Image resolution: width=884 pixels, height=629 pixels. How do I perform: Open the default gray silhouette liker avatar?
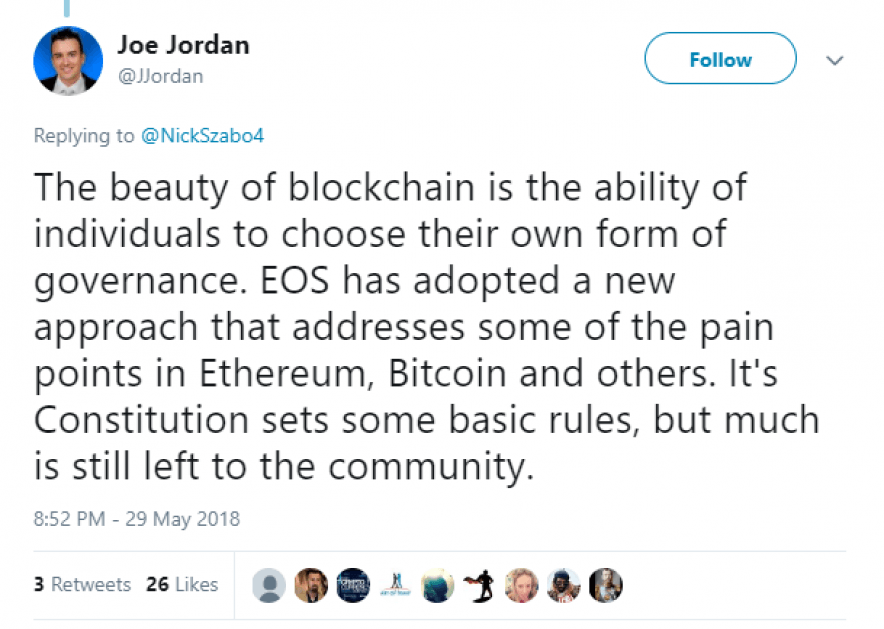(x=268, y=585)
